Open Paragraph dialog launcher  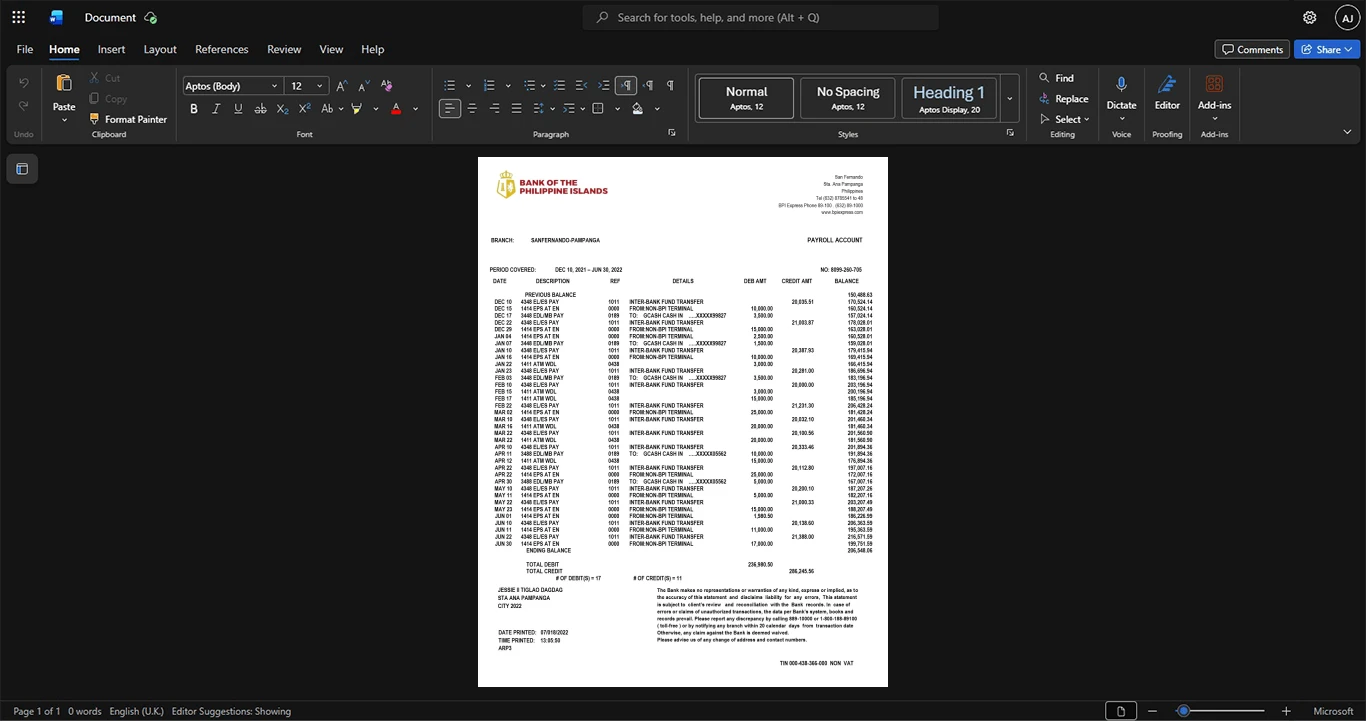point(672,133)
